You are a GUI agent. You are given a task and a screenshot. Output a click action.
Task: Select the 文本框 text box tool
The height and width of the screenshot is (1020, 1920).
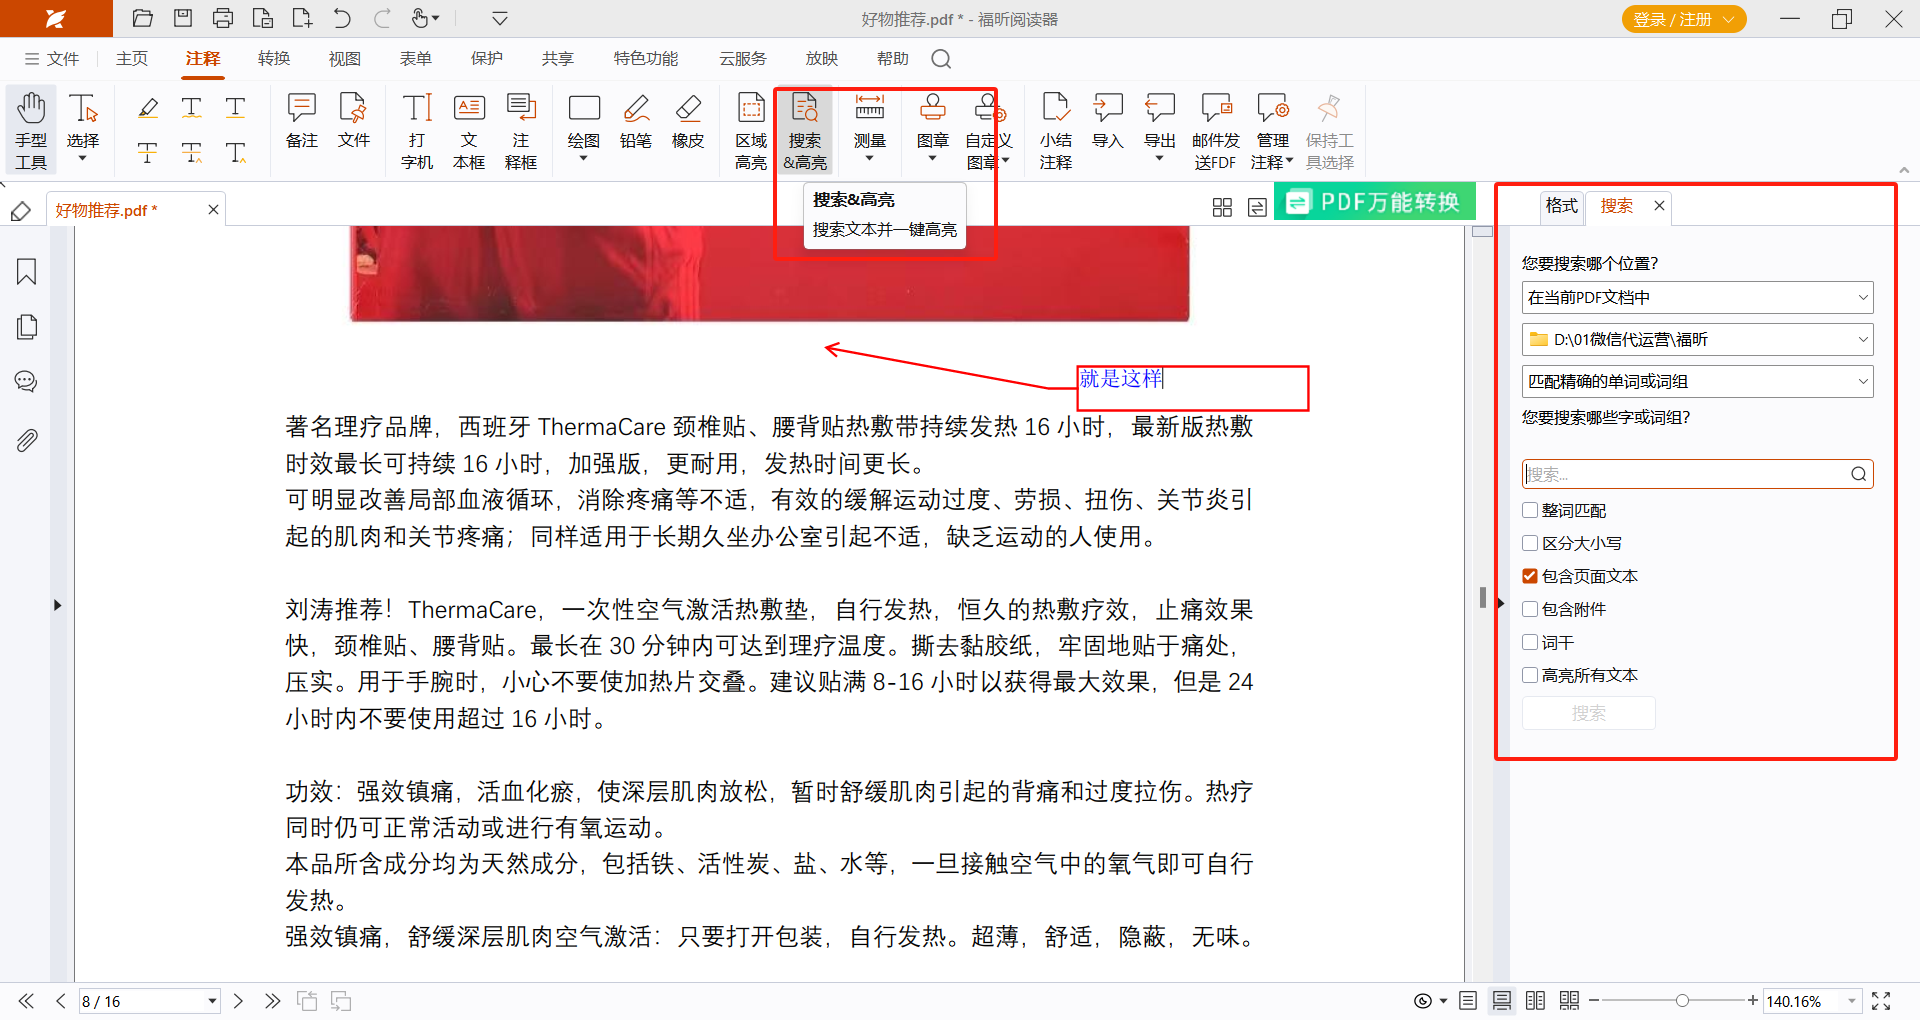469,130
